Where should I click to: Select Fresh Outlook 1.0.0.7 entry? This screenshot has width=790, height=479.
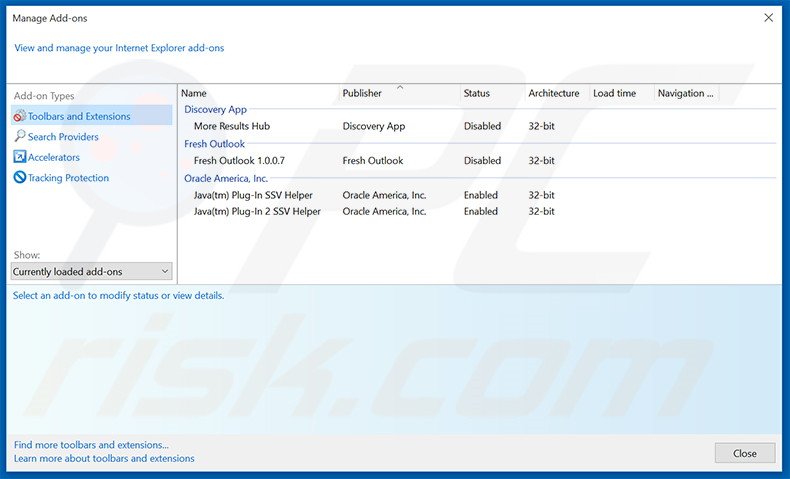pyautogui.click(x=239, y=160)
